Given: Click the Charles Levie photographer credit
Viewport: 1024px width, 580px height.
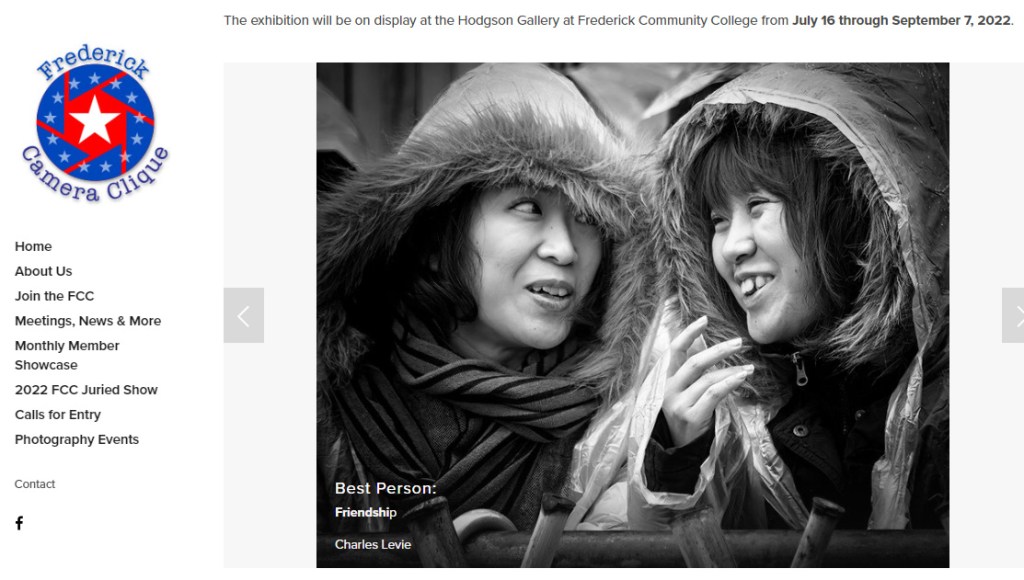Looking at the screenshot, I should 373,544.
